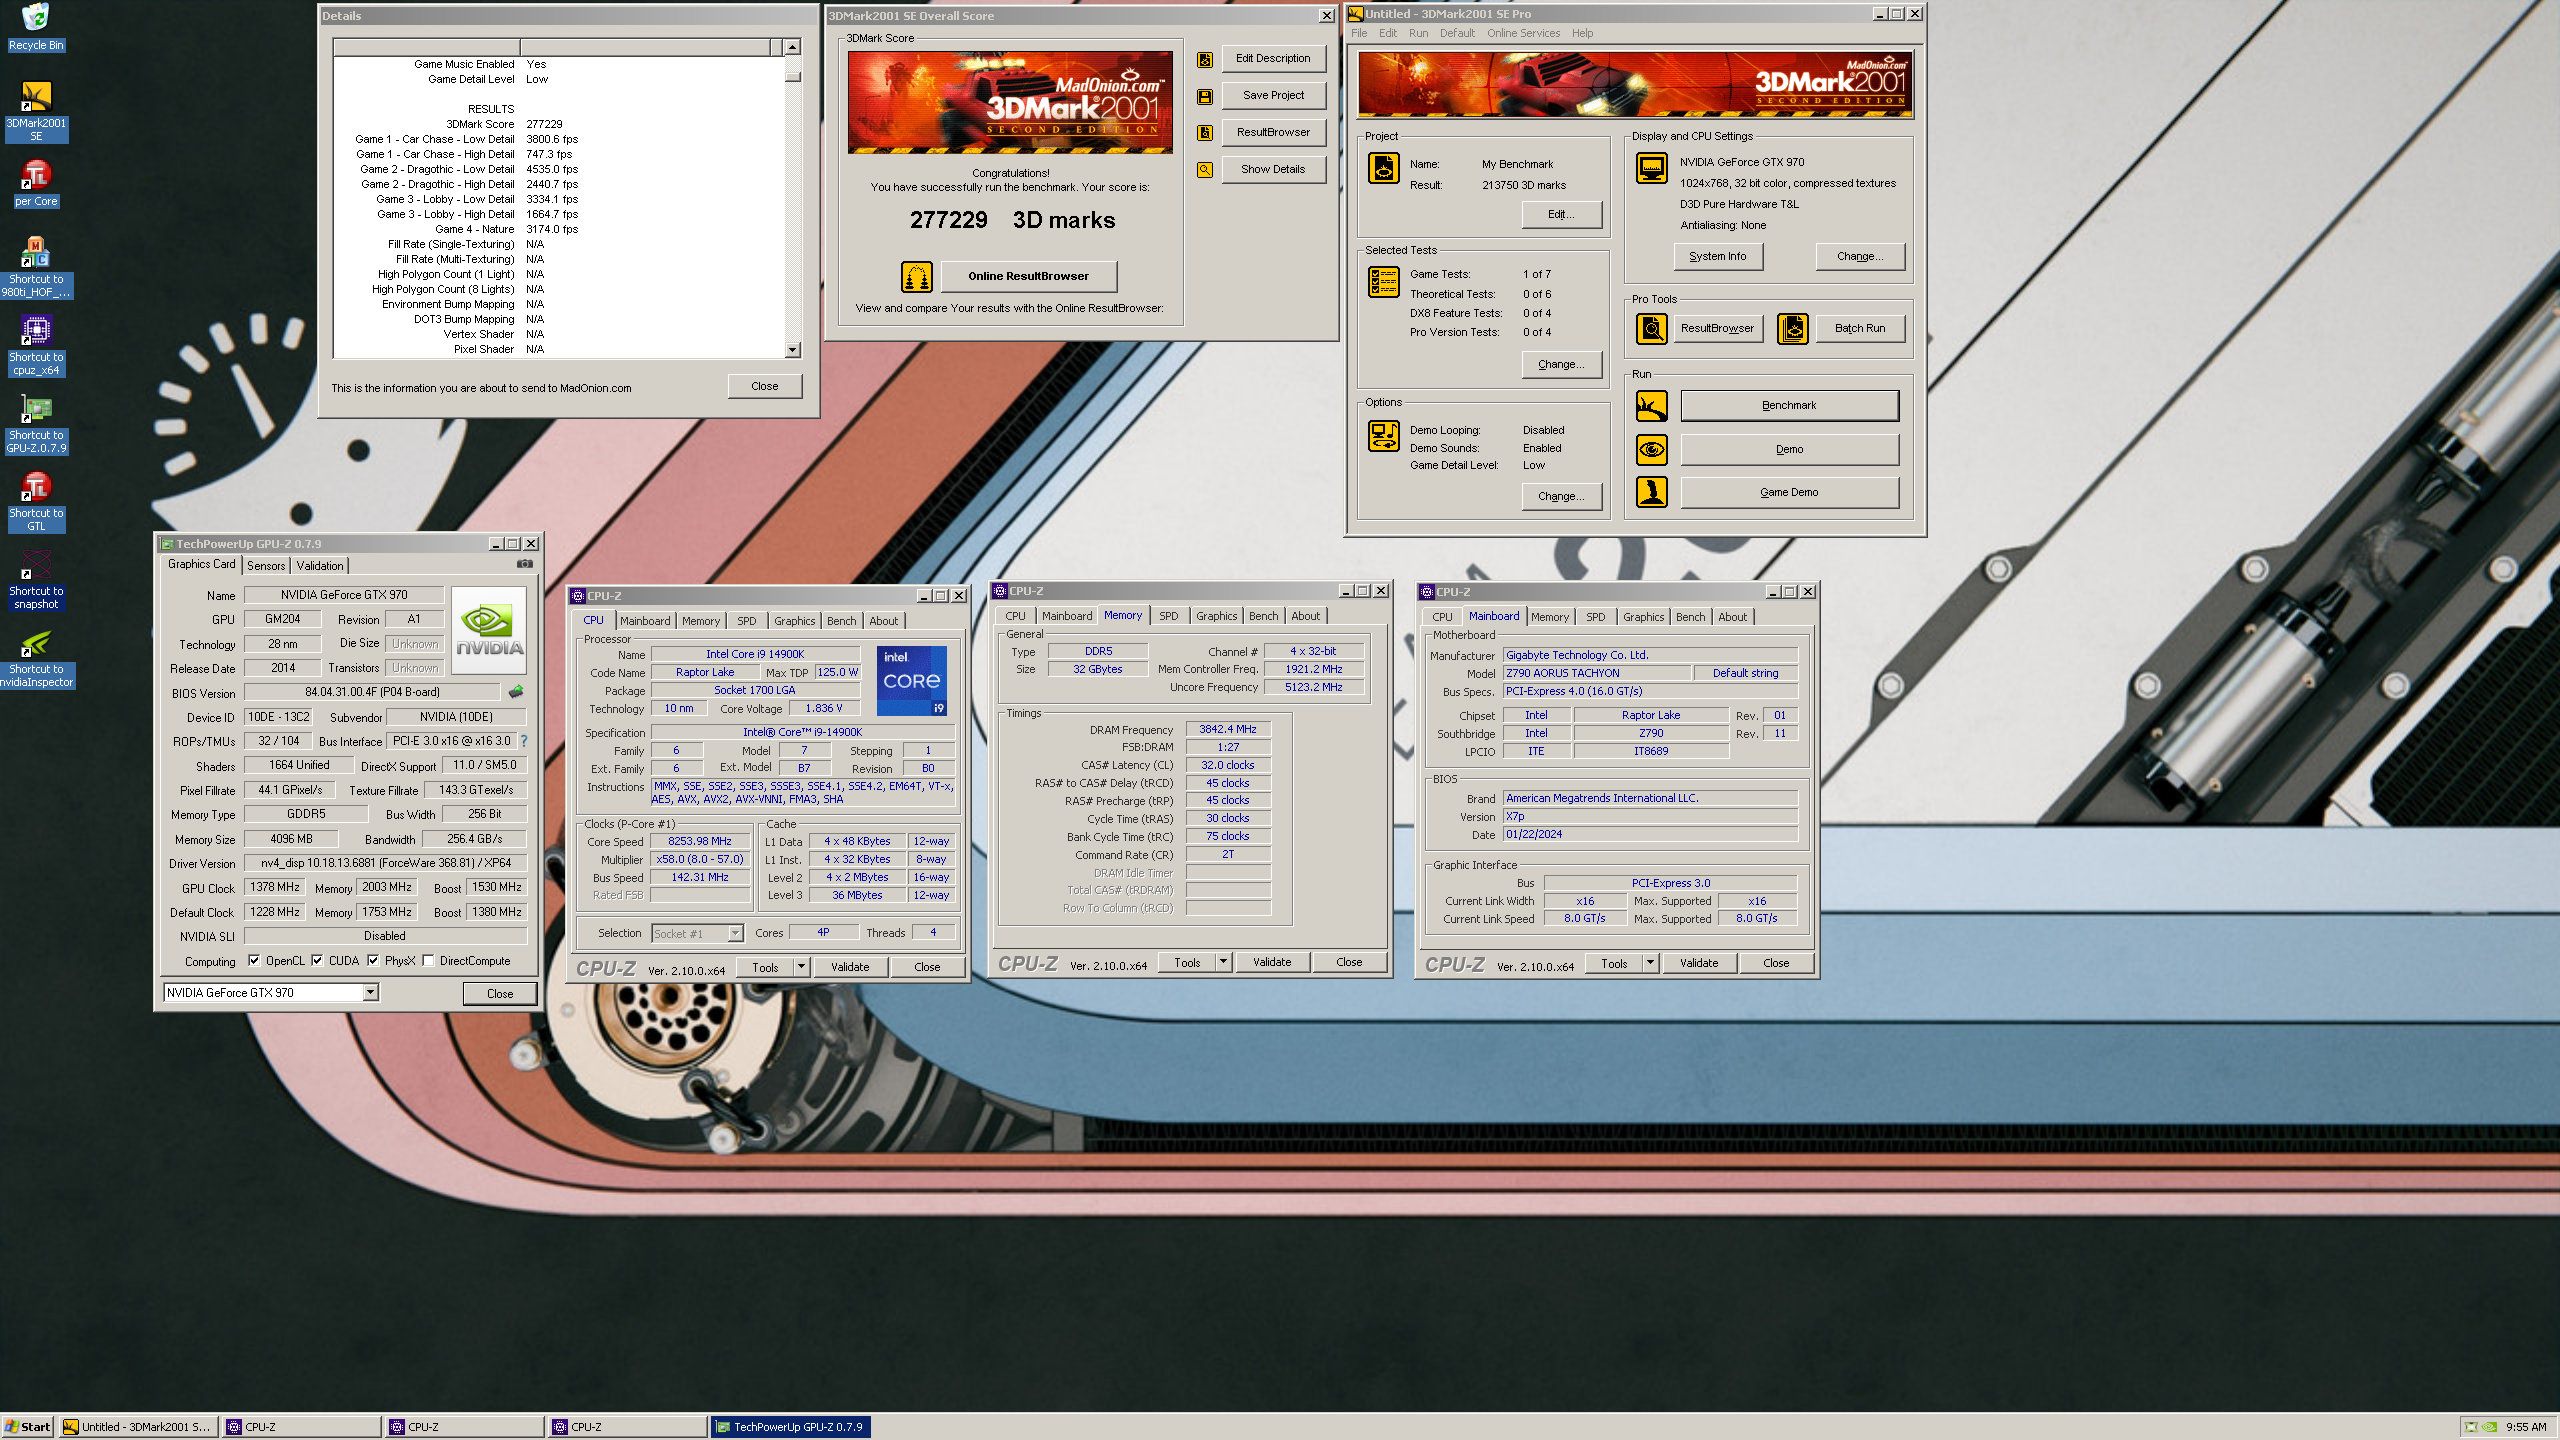2560x1440 pixels.
Task: Toggle the CUDA checkbox in GPU-Z
Action: (x=317, y=961)
